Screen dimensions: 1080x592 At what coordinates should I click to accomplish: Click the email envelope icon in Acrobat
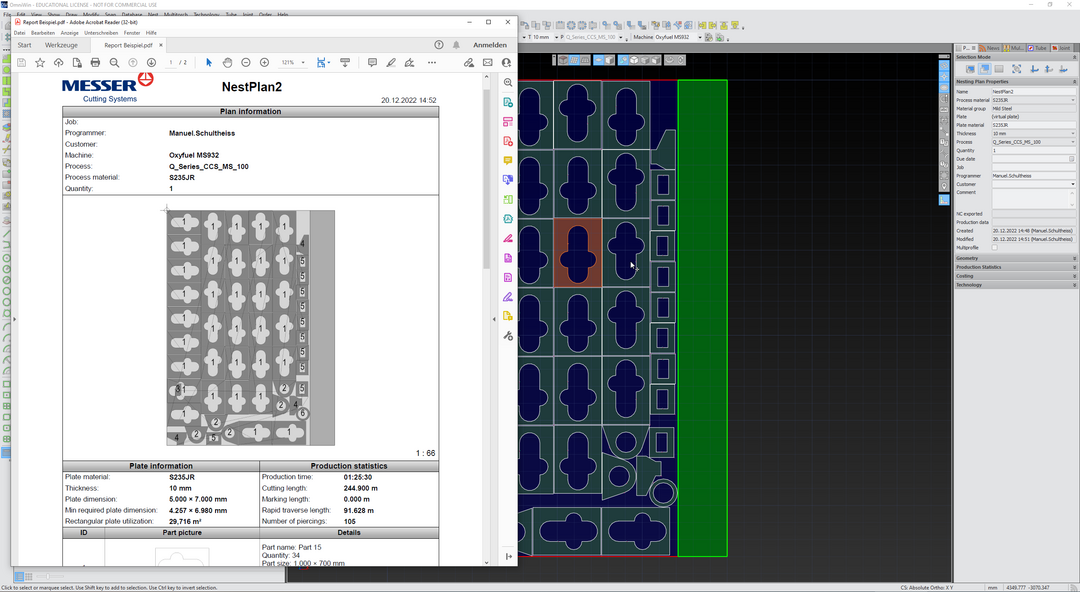pos(488,63)
